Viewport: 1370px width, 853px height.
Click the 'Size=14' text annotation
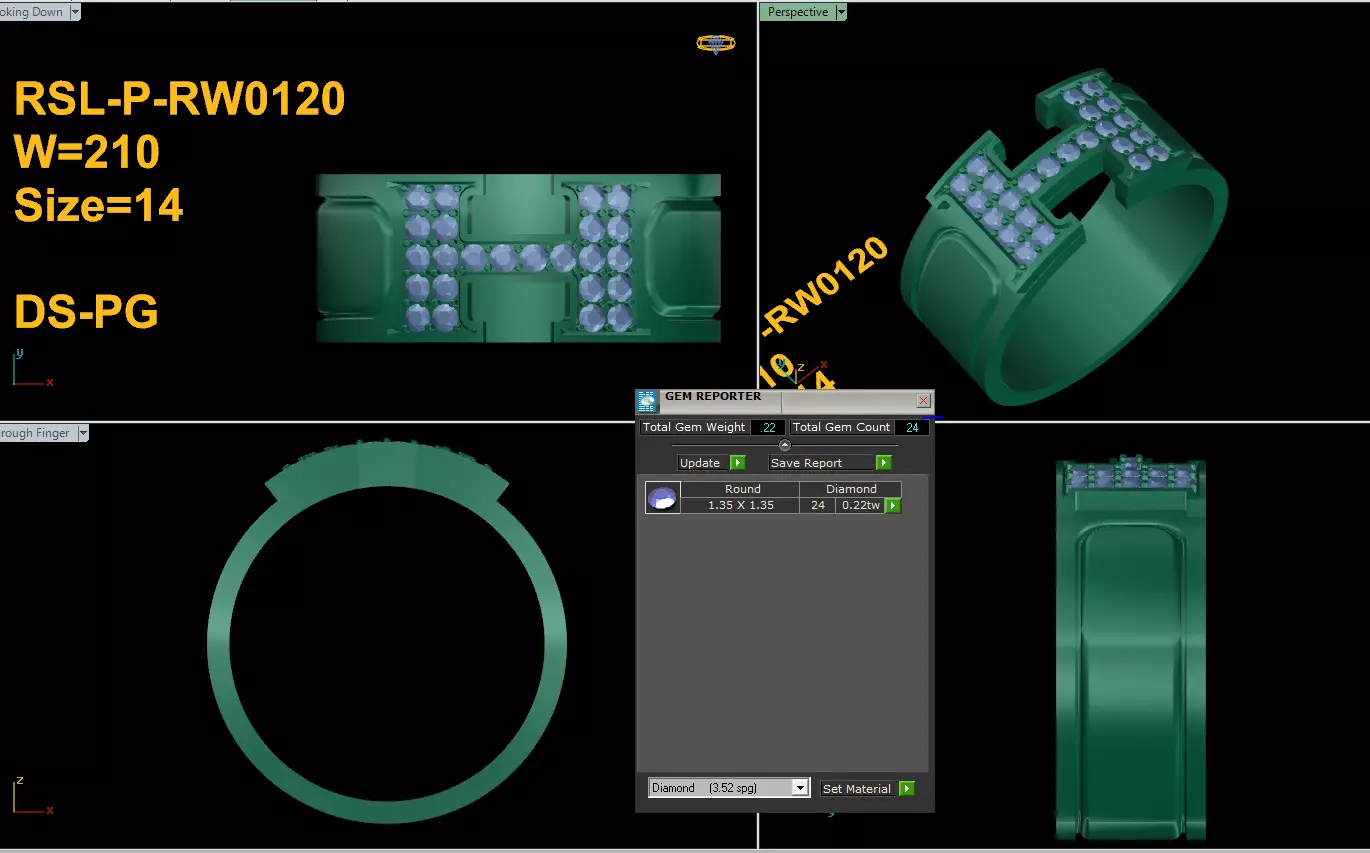(98, 206)
